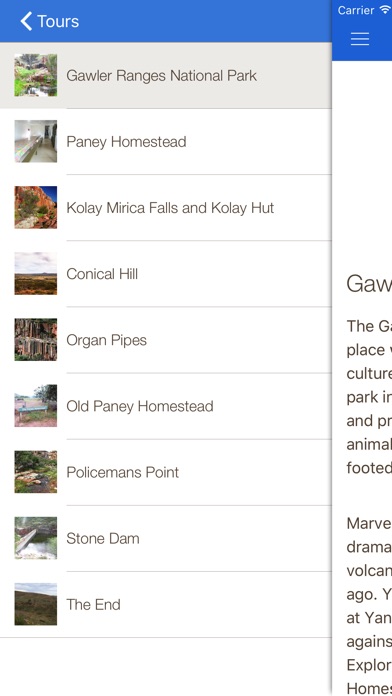Tap the Conical Hill thumbnail image
Image resolution: width=392 pixels, height=696 pixels.
click(36, 274)
